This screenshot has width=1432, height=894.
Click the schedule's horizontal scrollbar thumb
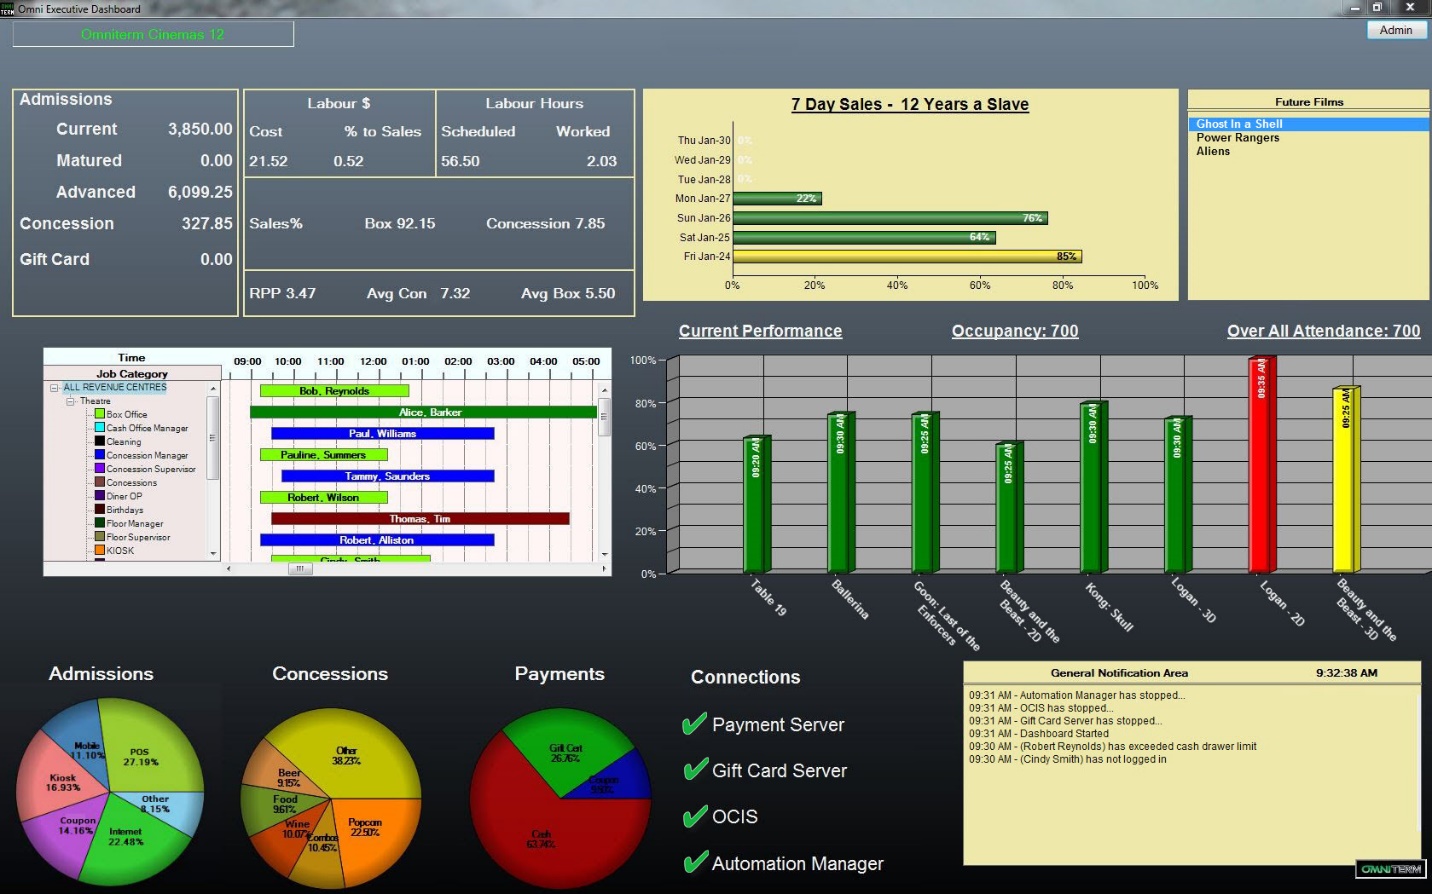tap(301, 568)
